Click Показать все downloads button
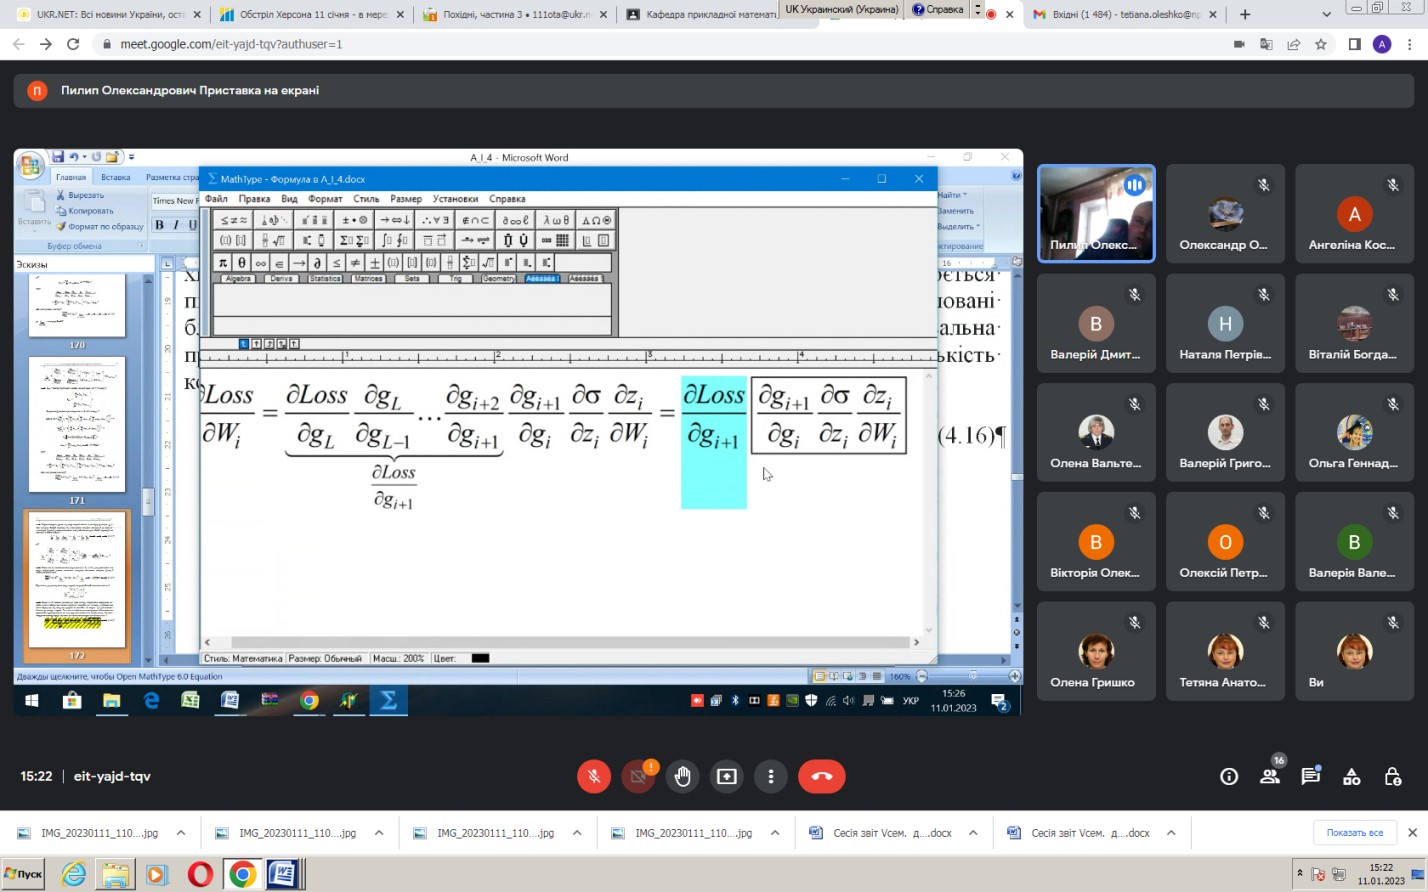The image size is (1428, 892). (1354, 833)
